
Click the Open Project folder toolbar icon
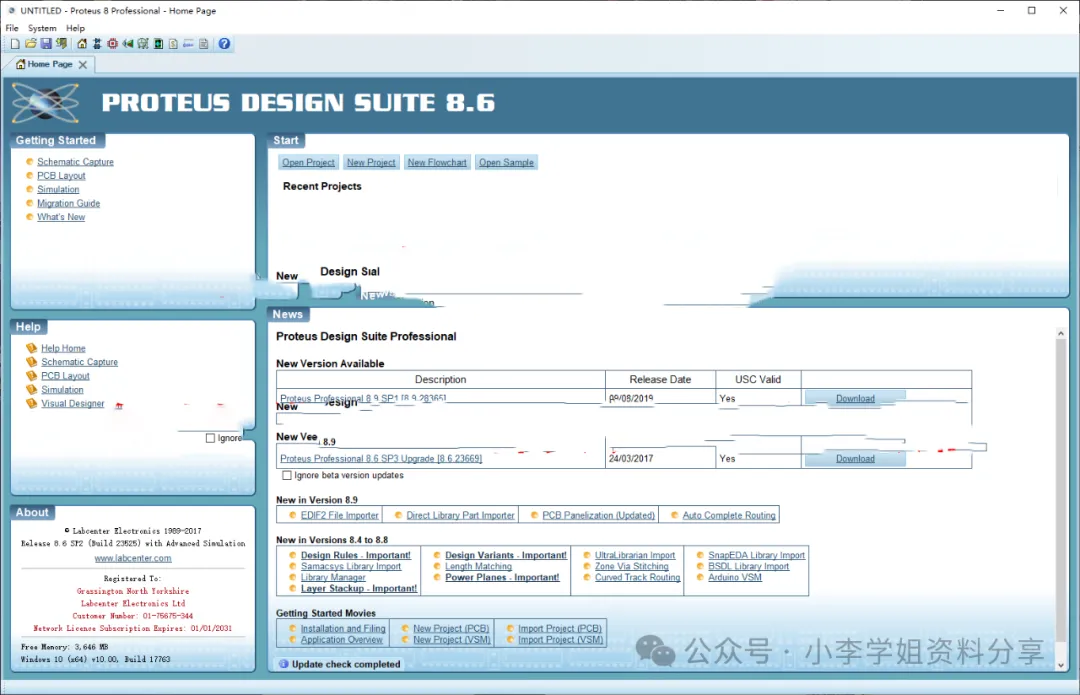pos(30,43)
